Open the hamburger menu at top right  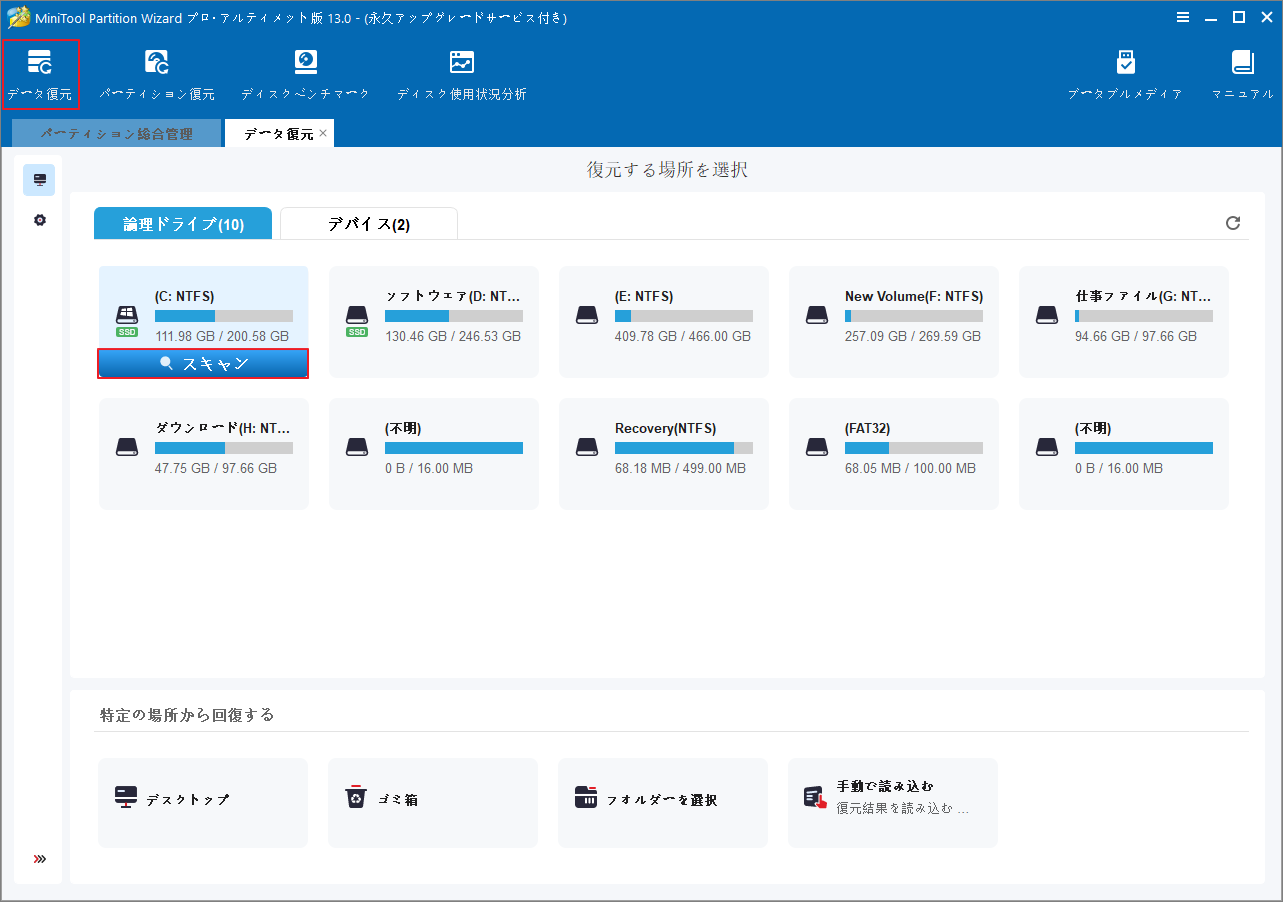click(1183, 17)
